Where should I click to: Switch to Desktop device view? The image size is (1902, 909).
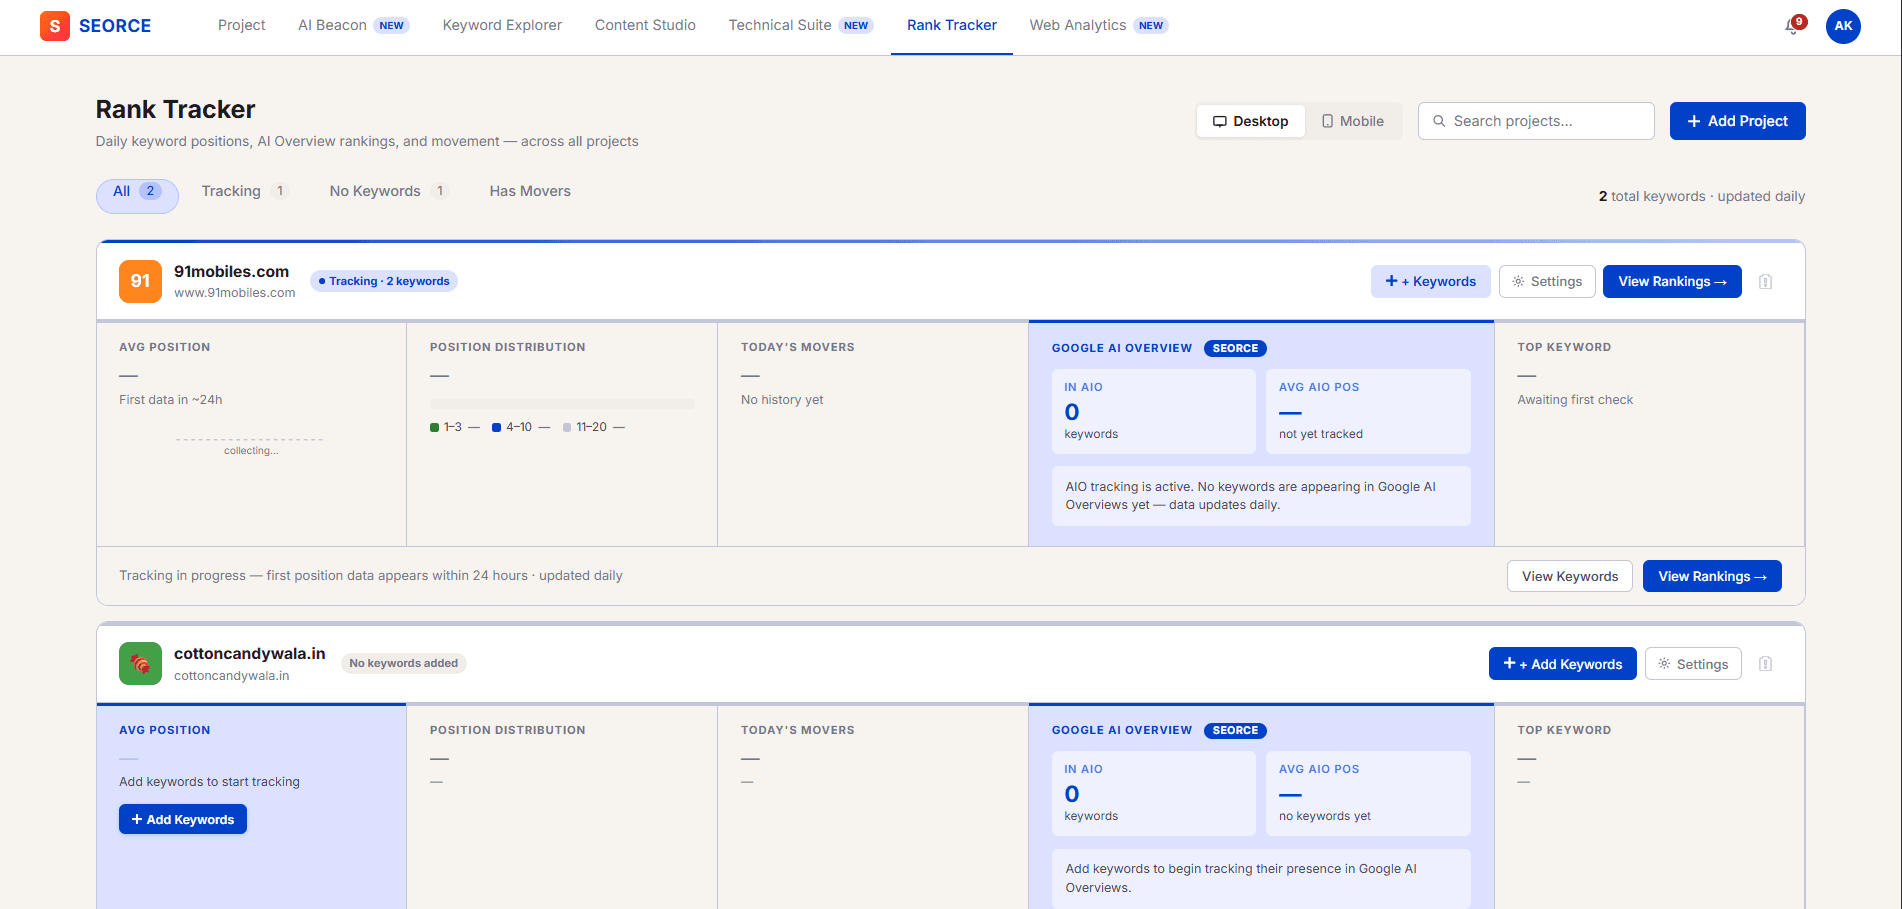click(x=1251, y=121)
